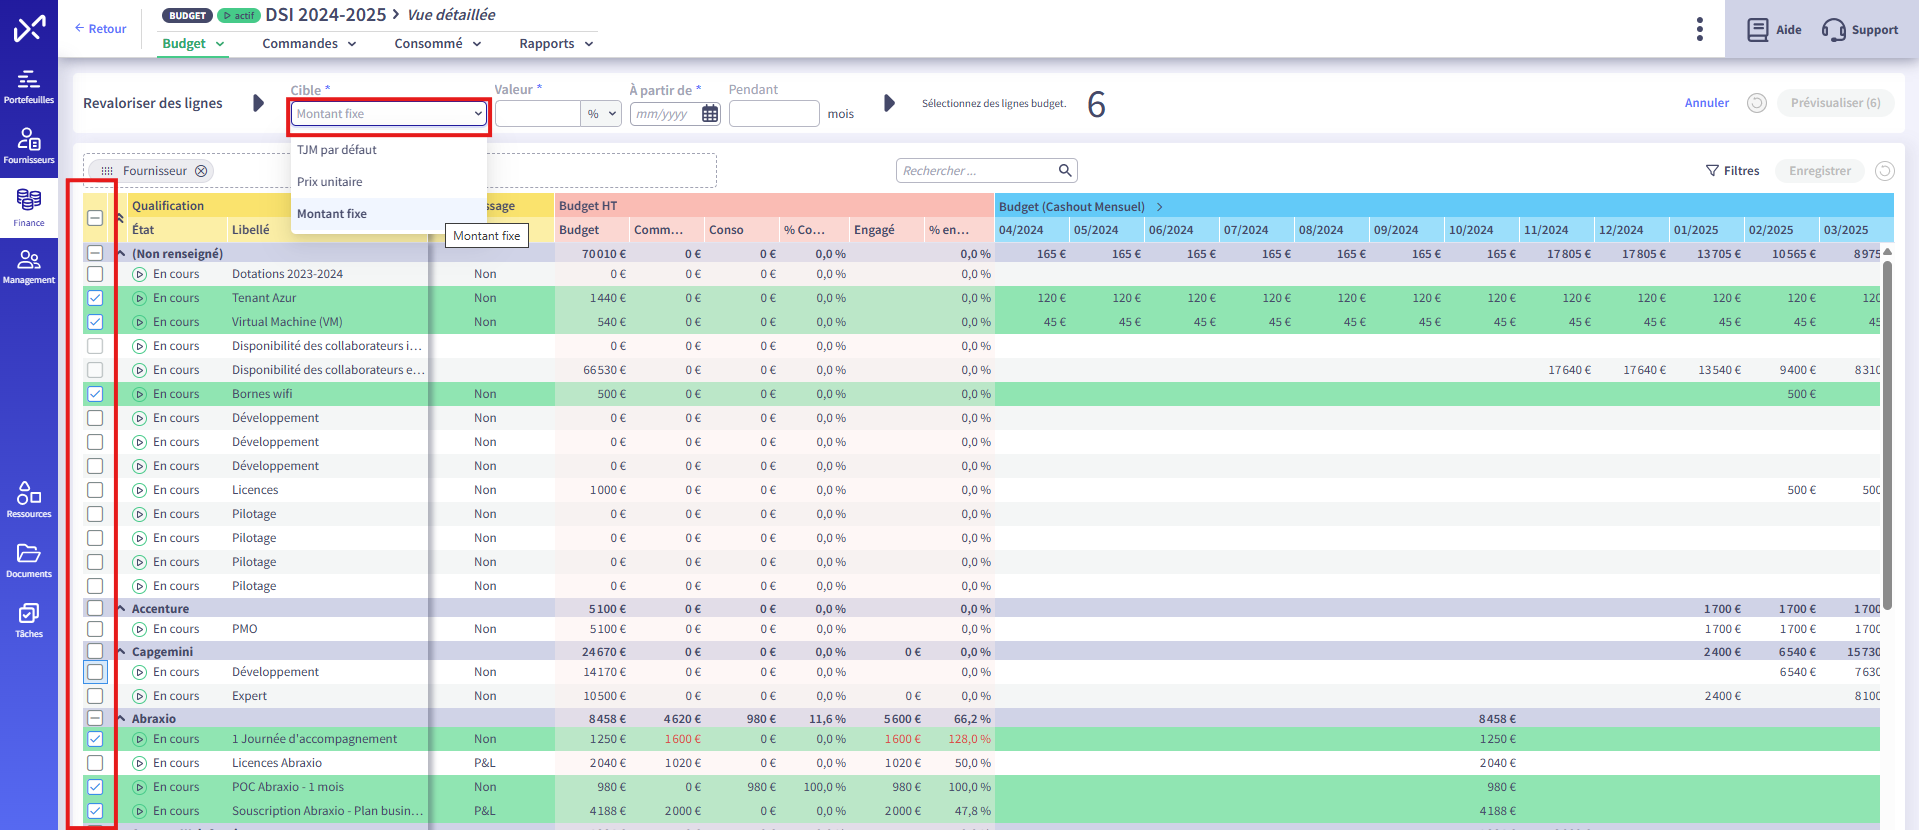The height and width of the screenshot is (830, 1919).
Task: Open the calendar date picker icon
Action: (x=710, y=114)
